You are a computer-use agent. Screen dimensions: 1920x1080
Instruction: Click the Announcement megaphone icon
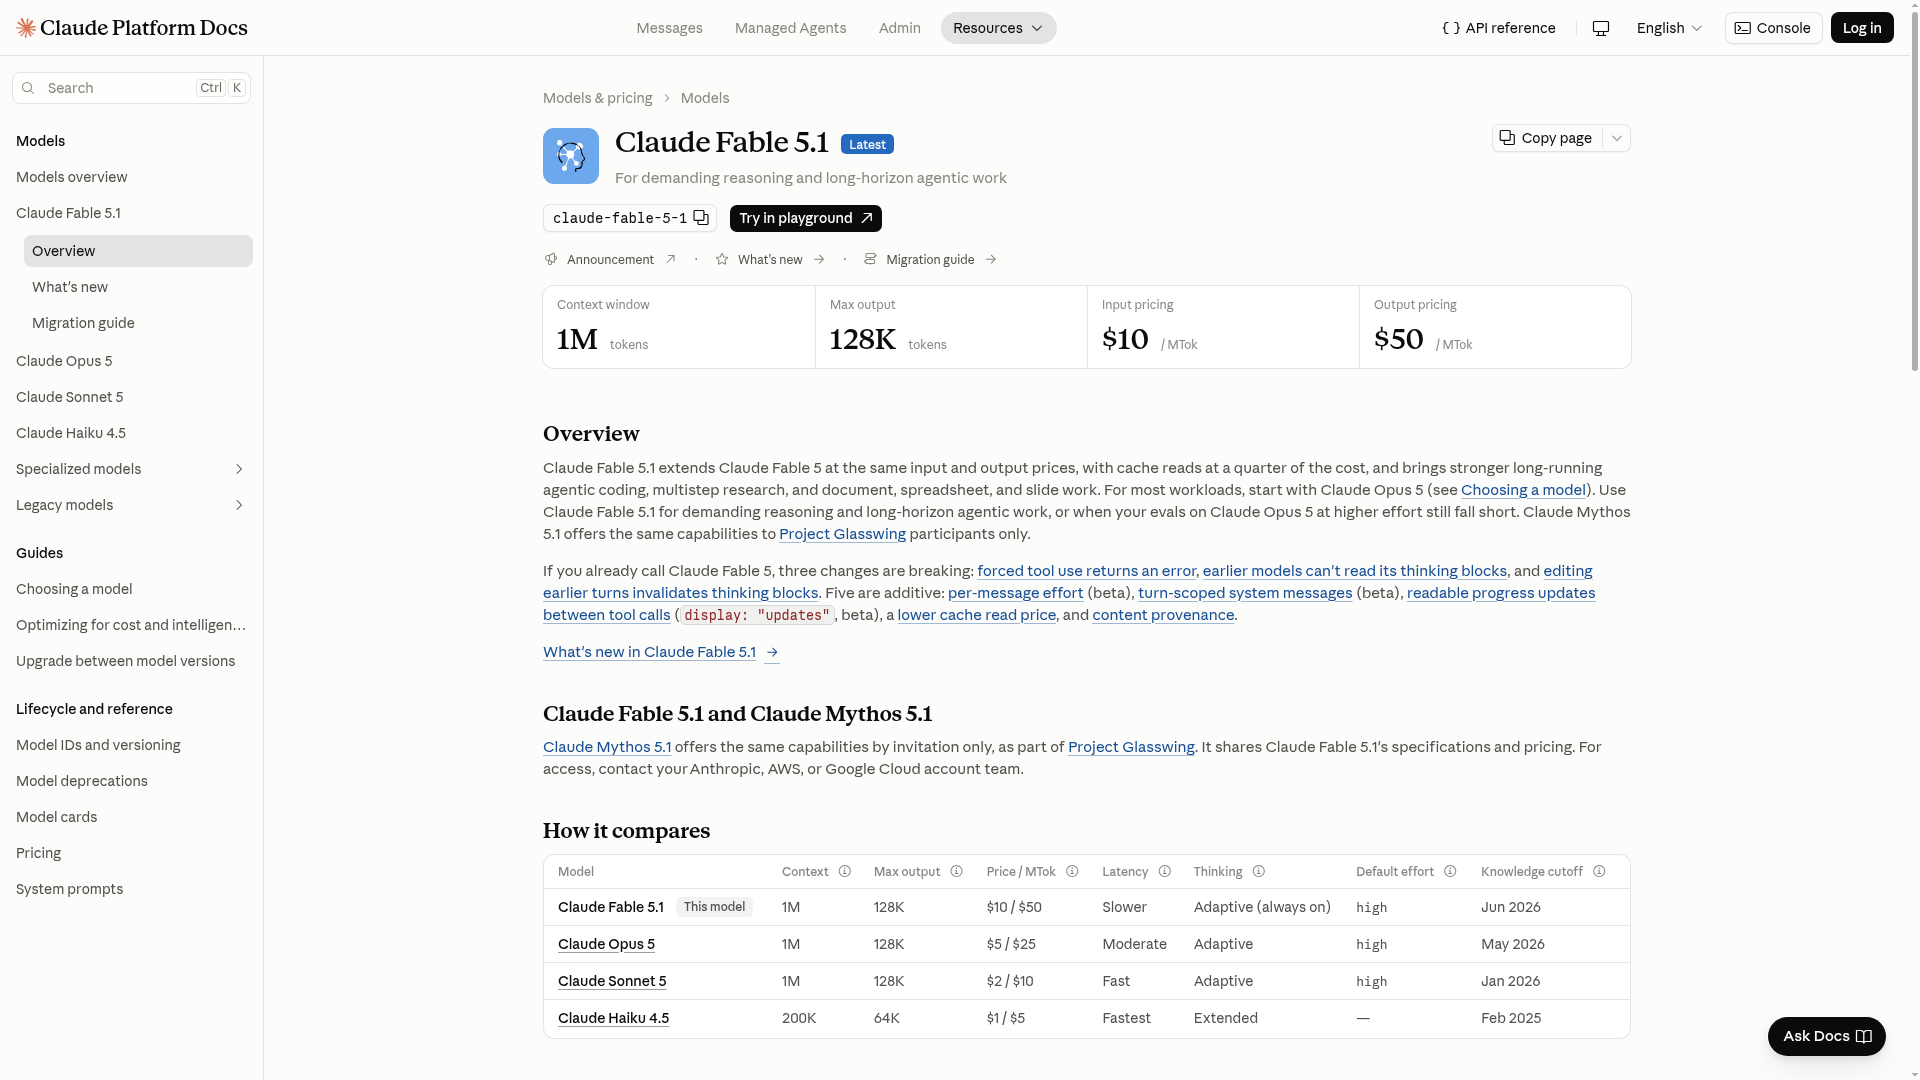551,259
